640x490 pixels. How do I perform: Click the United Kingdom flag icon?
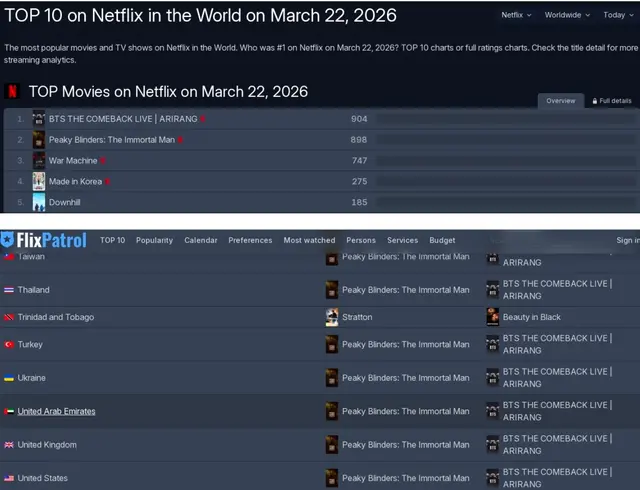click(x=9, y=445)
